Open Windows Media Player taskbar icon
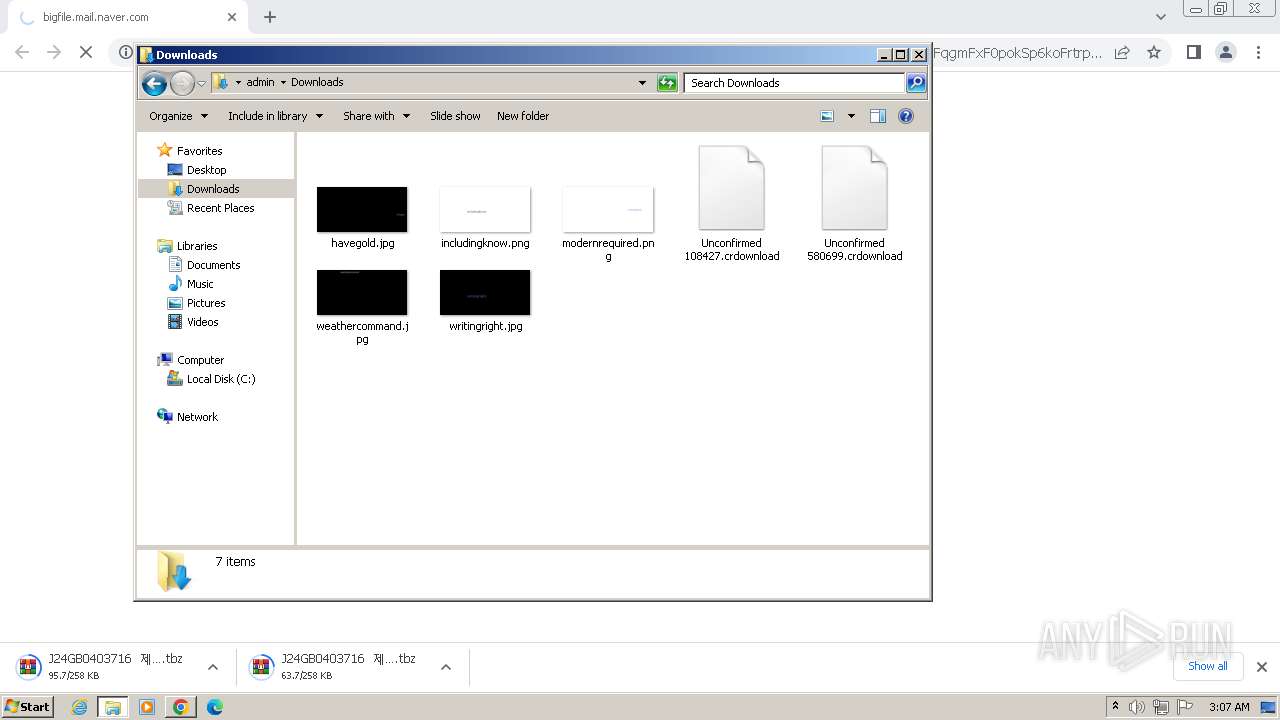 click(147, 707)
